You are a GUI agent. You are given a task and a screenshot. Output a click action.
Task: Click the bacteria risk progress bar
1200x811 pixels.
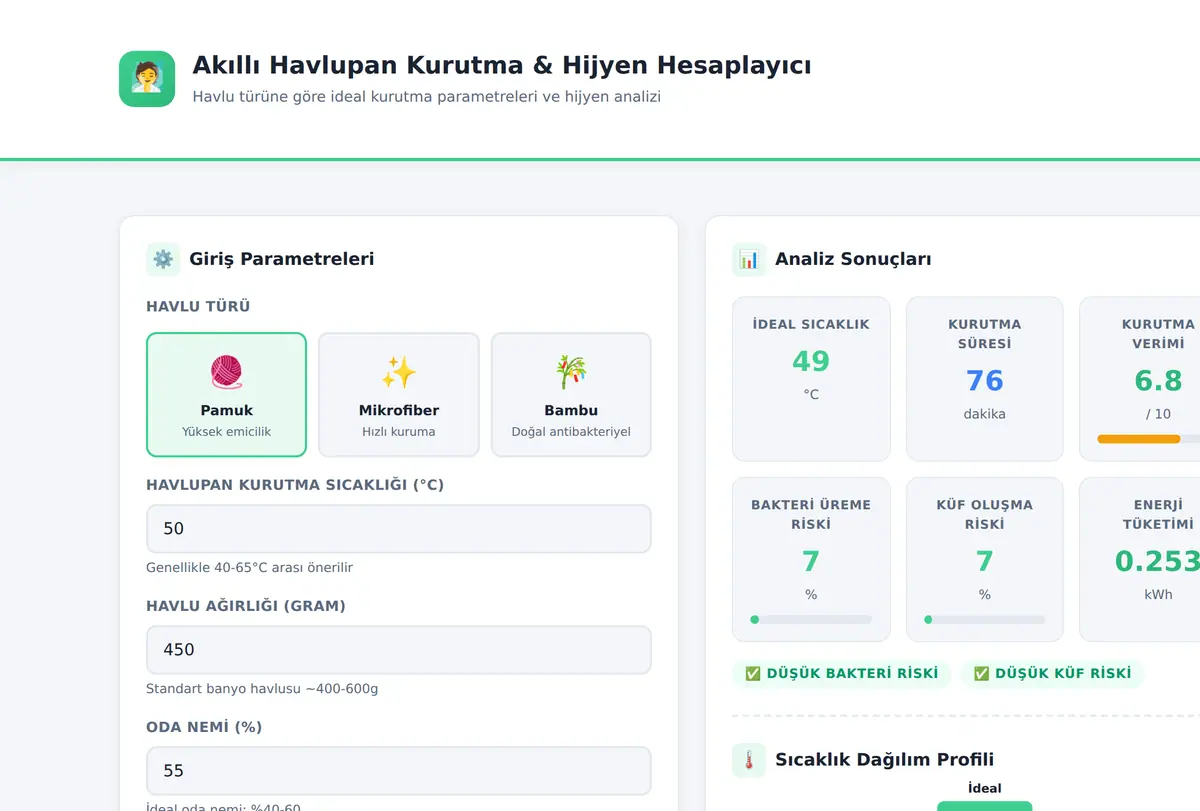click(811, 620)
